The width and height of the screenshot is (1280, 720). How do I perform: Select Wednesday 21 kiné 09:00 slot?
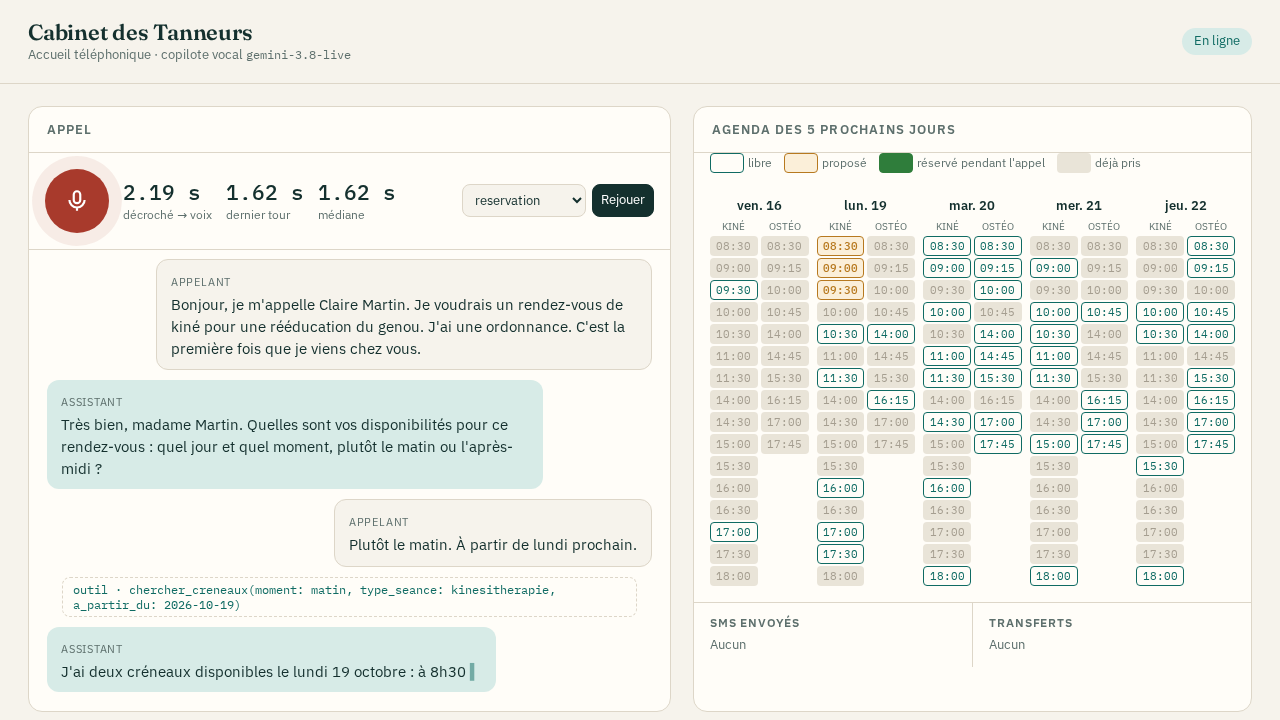(1054, 268)
